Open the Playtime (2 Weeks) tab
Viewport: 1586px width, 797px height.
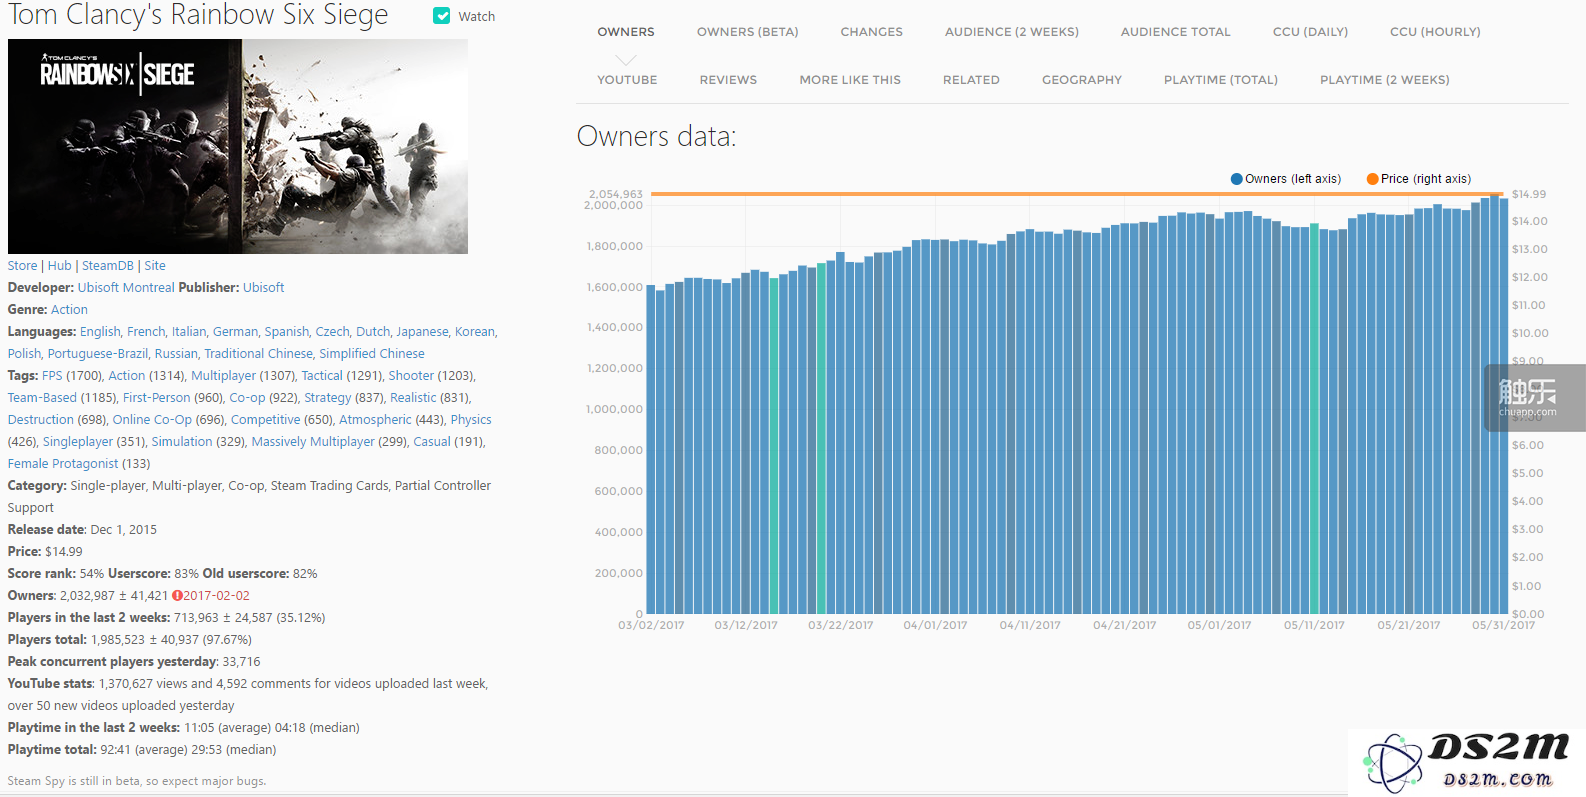(x=1385, y=80)
